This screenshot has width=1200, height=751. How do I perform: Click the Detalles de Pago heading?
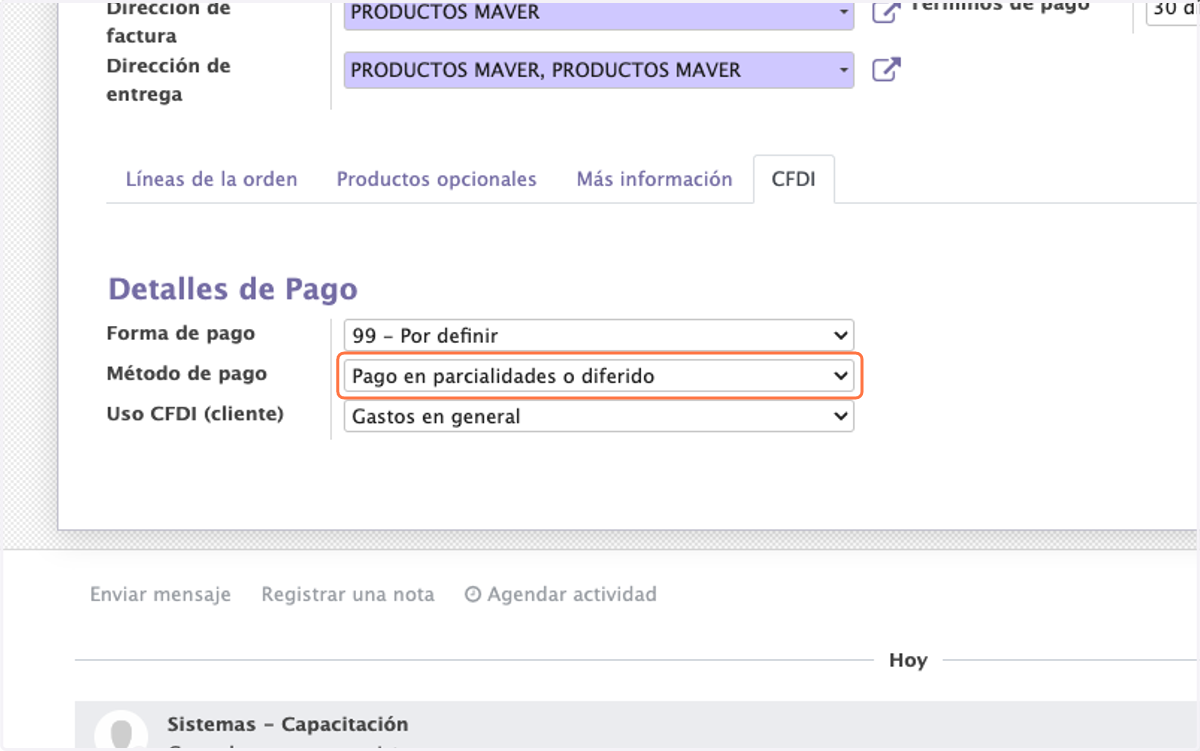pos(232,289)
